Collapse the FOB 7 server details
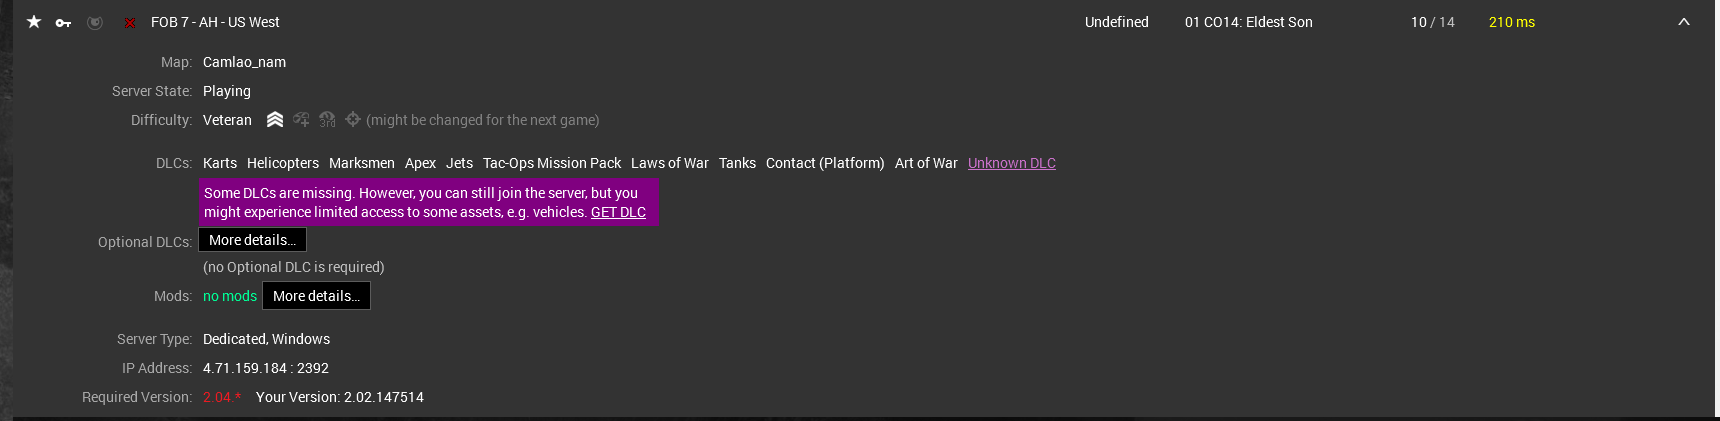 click(x=1684, y=22)
